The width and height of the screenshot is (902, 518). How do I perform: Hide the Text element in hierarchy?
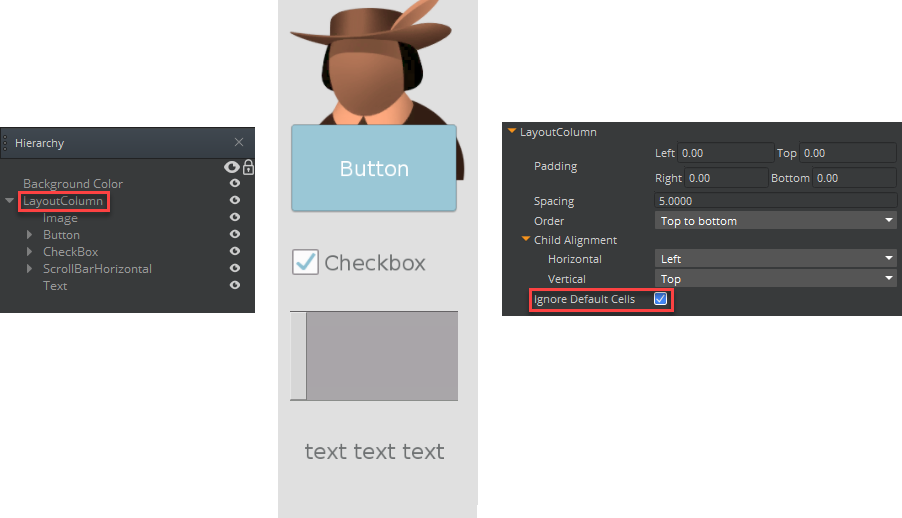235,286
